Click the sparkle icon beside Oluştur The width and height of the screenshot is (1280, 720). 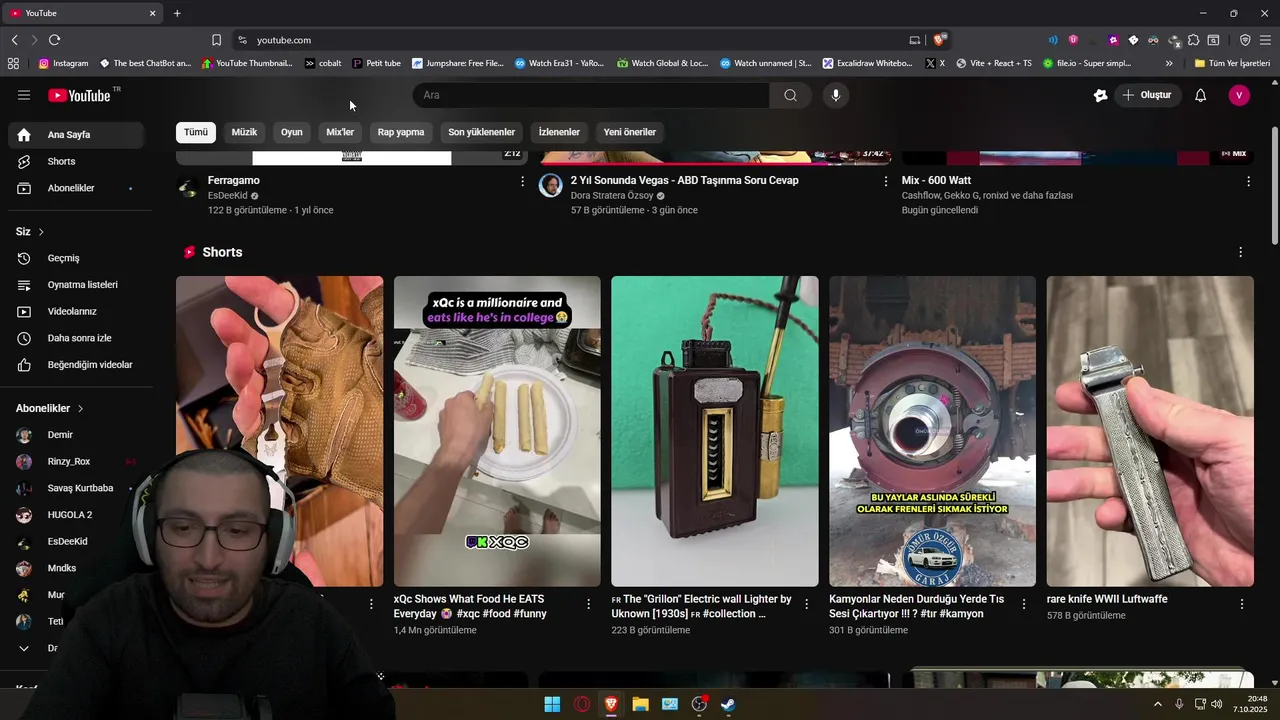tap(1100, 95)
